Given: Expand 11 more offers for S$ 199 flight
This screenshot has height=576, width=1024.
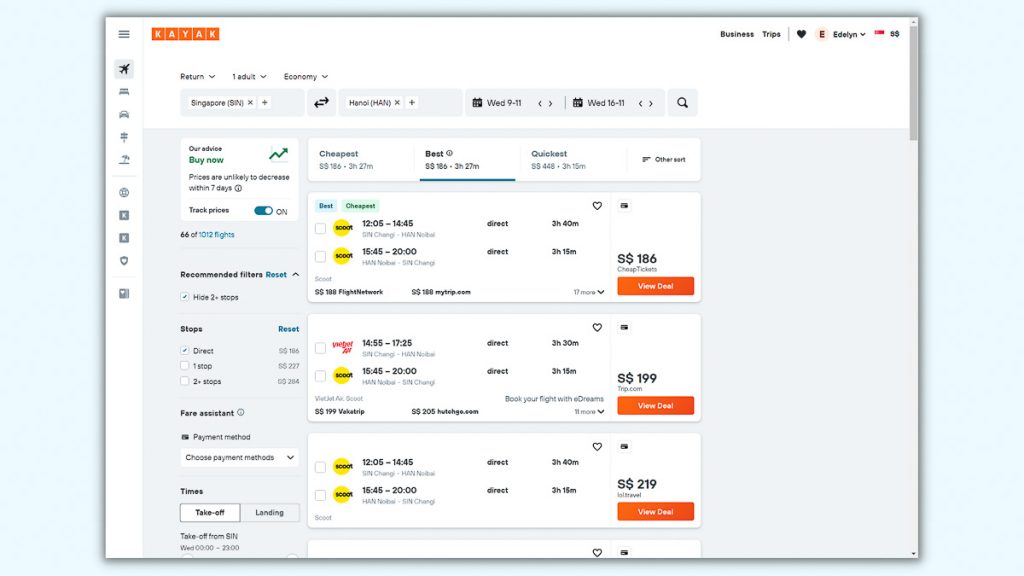Looking at the screenshot, I should point(589,411).
